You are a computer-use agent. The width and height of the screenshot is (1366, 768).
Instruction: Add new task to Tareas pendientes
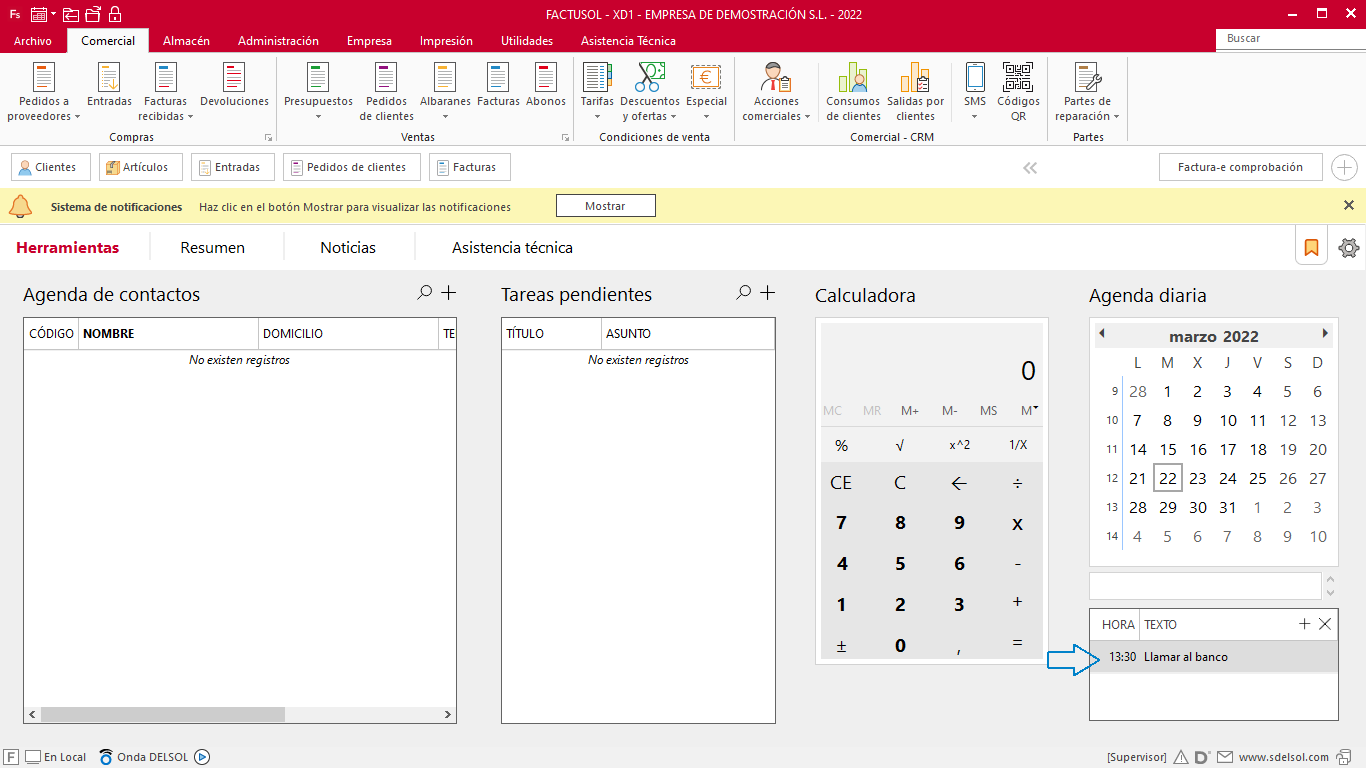[767, 293]
